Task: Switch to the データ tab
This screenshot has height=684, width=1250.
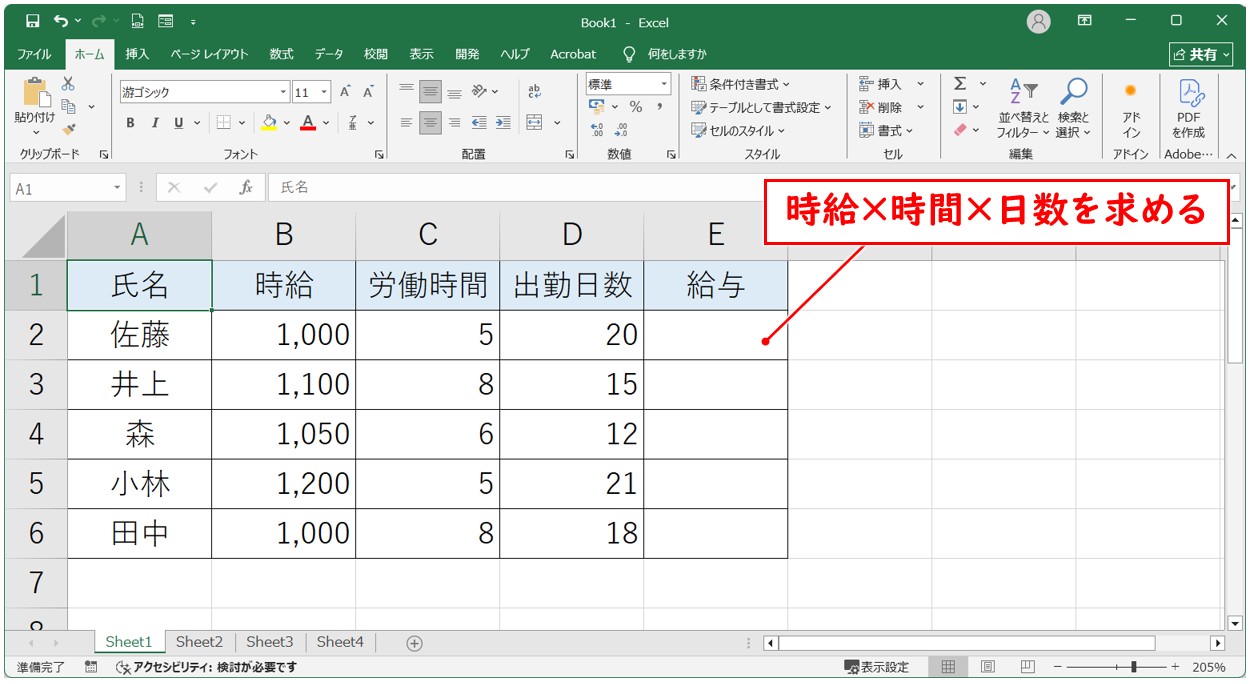Action: (x=328, y=54)
